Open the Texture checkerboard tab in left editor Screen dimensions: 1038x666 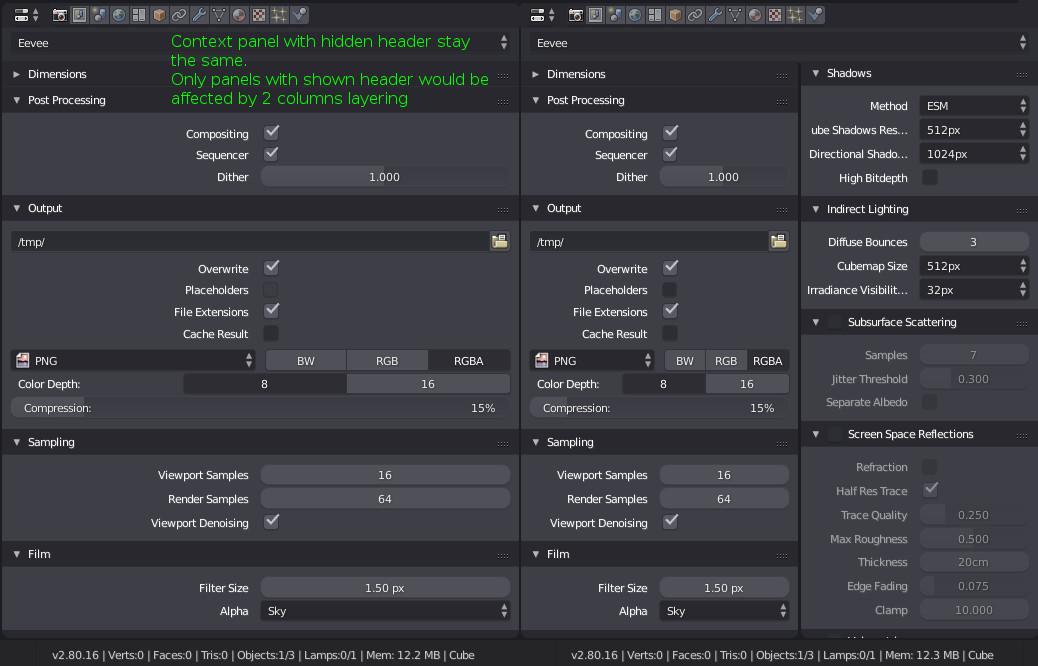pos(259,15)
